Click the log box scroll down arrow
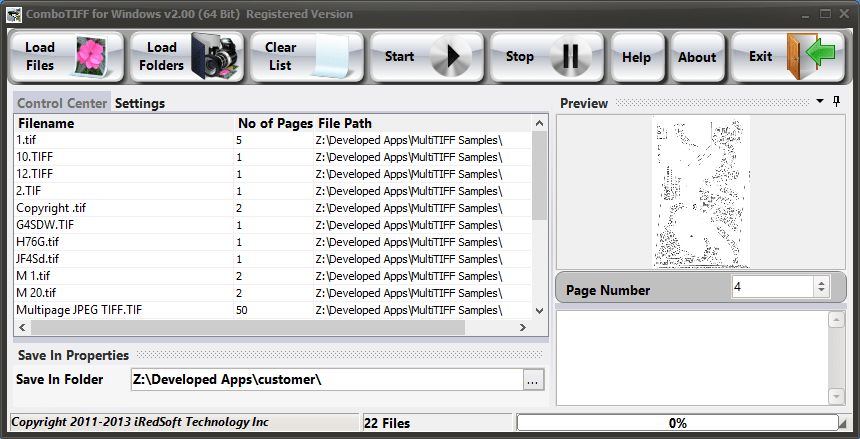860x439 pixels. pyautogui.click(x=836, y=396)
